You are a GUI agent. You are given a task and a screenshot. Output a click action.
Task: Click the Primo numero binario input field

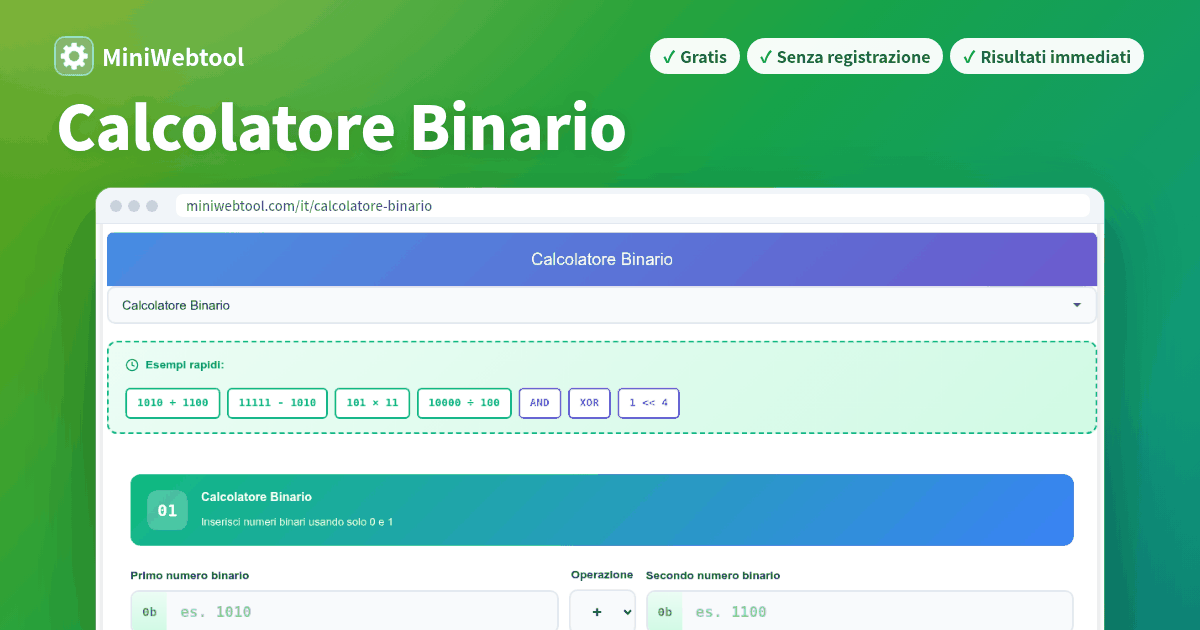(x=344, y=611)
